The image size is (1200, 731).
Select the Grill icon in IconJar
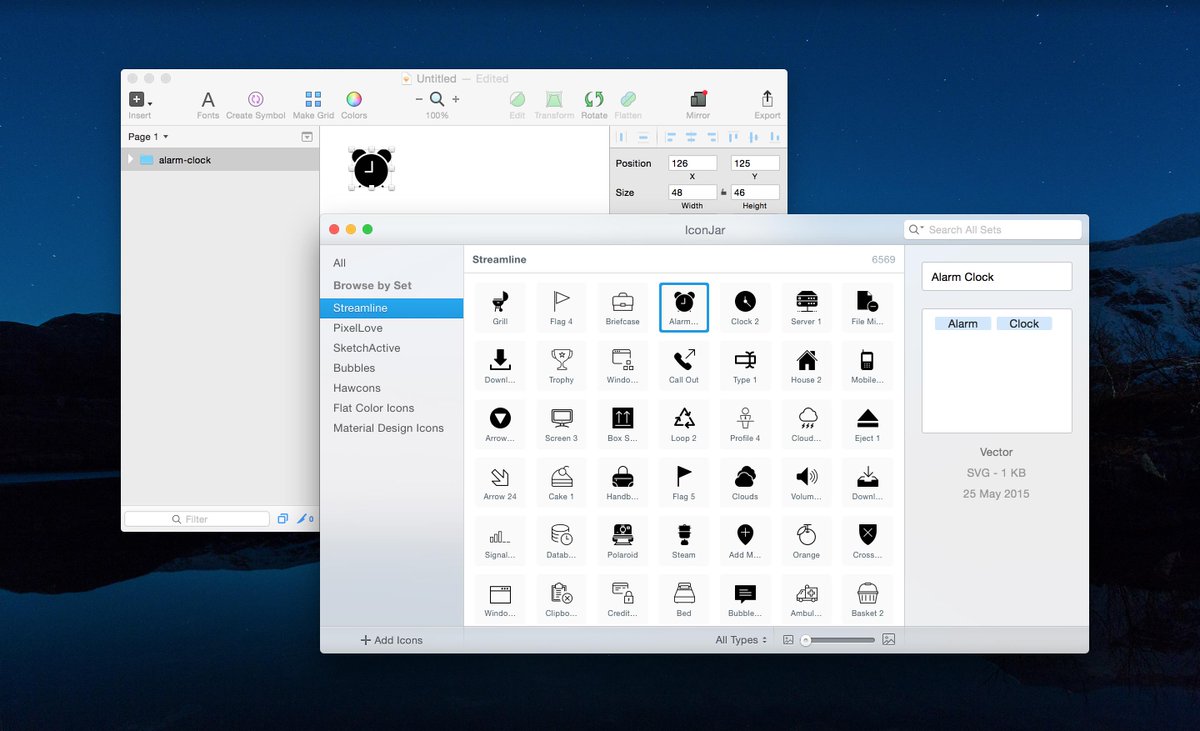(x=500, y=307)
